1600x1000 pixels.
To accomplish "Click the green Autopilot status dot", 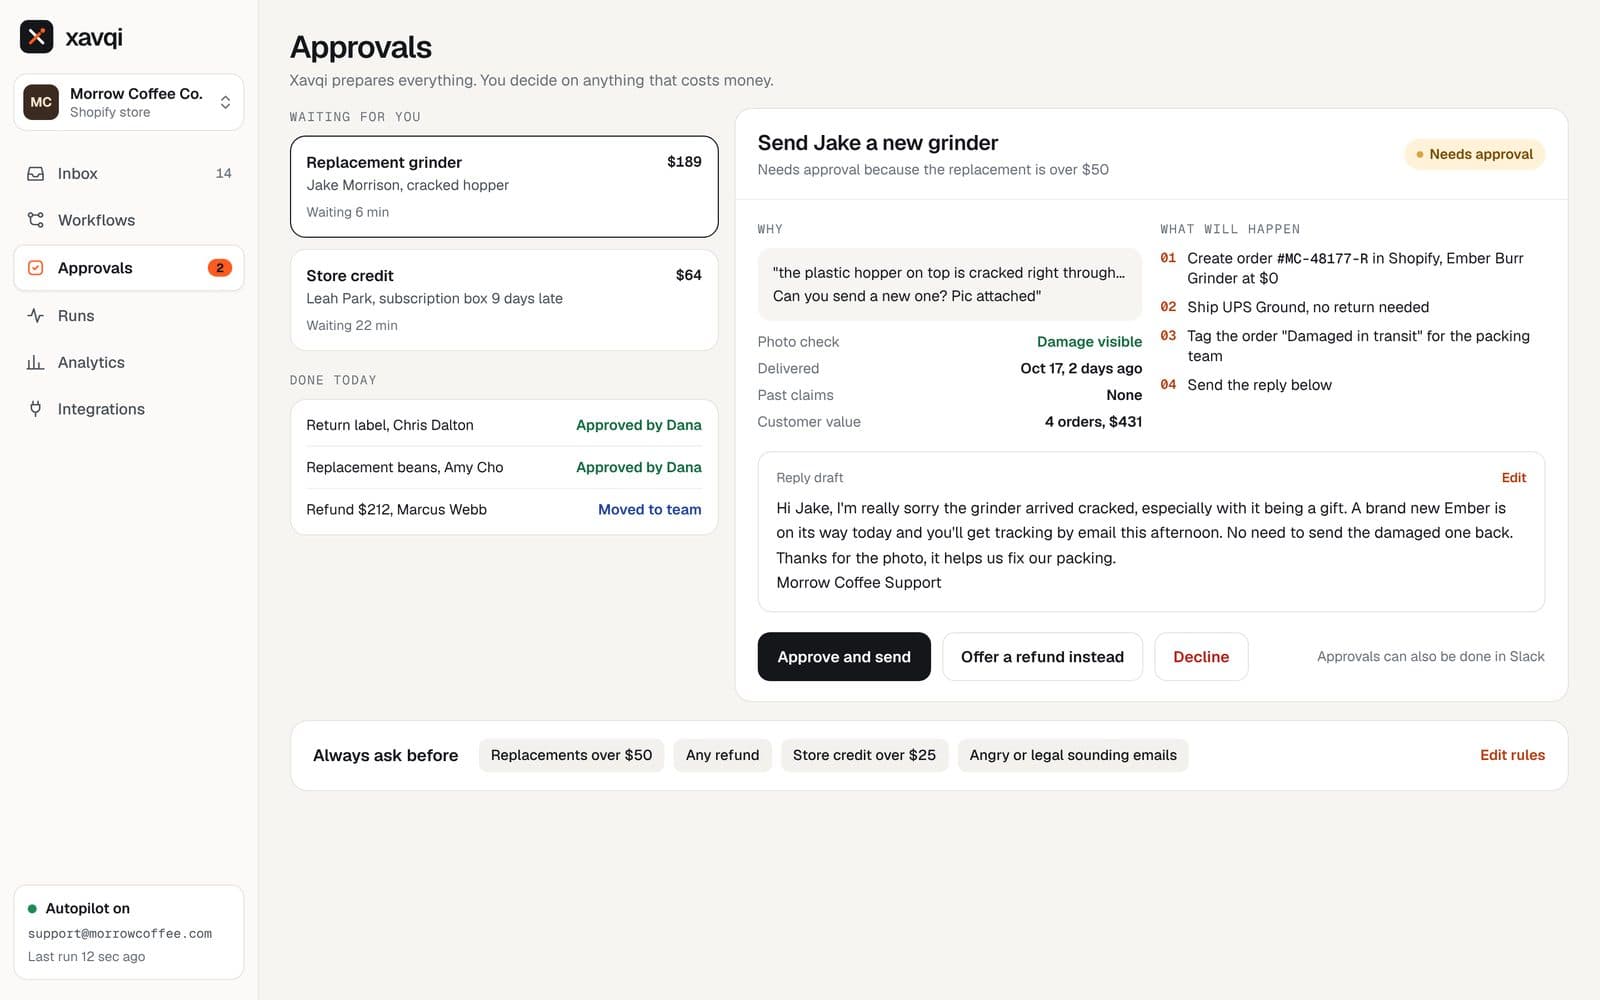I will (32, 909).
